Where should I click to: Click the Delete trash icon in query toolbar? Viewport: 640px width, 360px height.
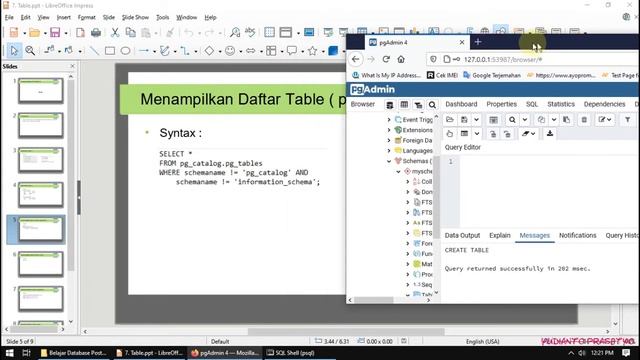[584, 120]
